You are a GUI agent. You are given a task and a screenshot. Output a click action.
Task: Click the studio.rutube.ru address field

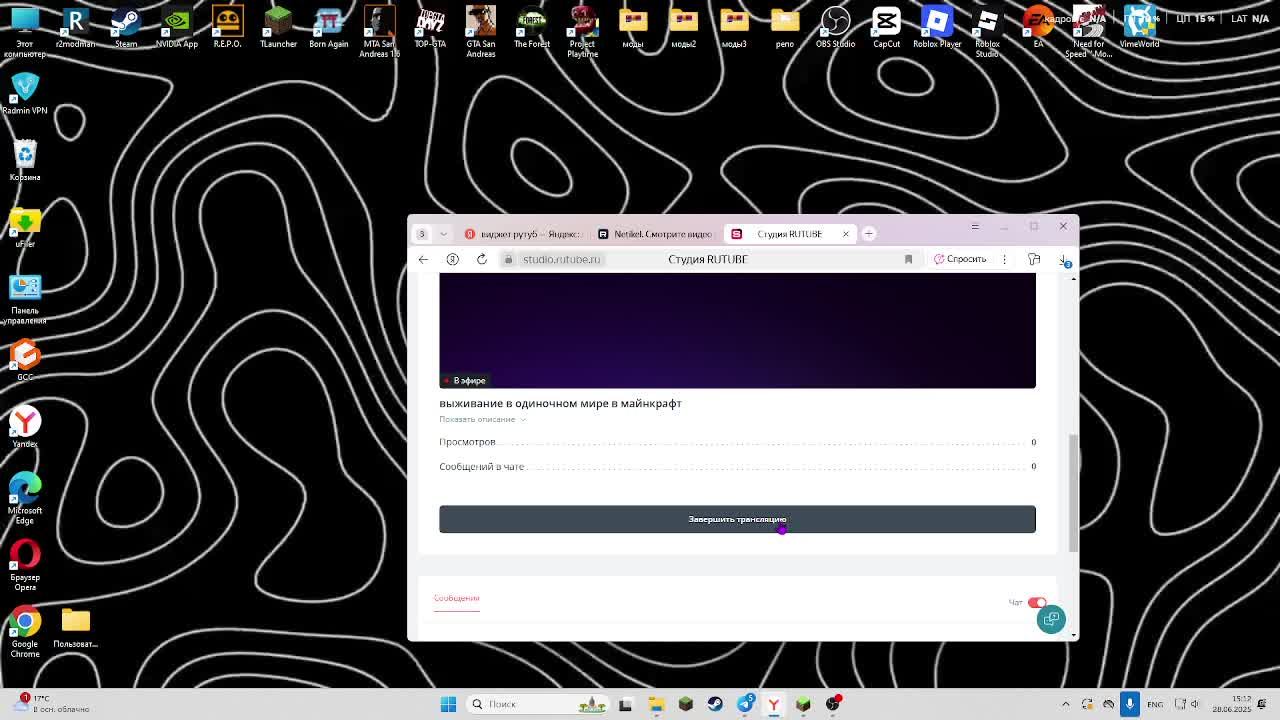[561, 259]
